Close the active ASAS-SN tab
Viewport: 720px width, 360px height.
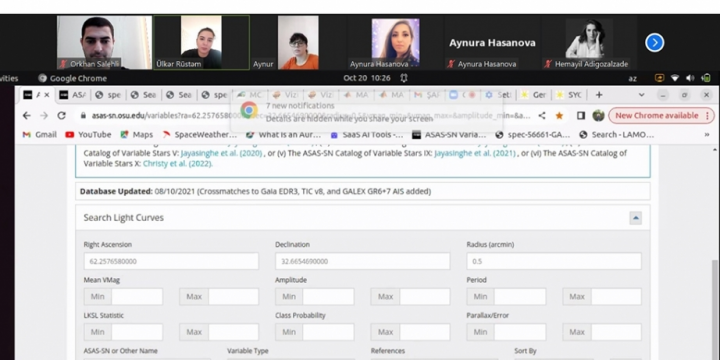(x=46, y=95)
